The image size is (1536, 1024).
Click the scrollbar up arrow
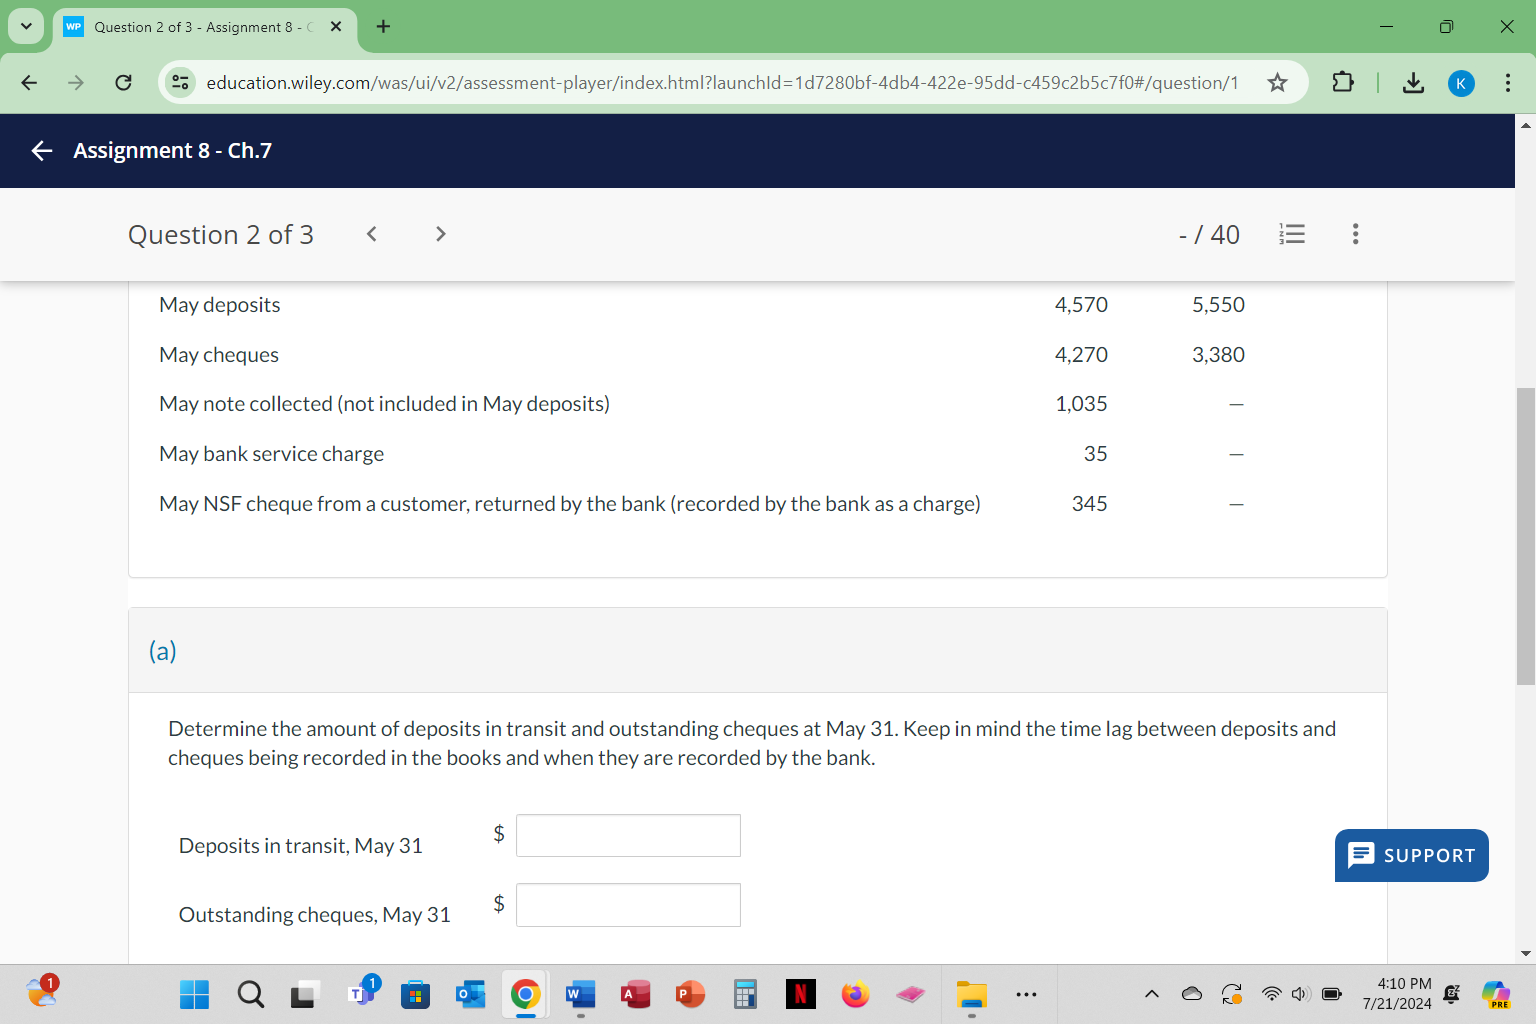coord(1526,125)
